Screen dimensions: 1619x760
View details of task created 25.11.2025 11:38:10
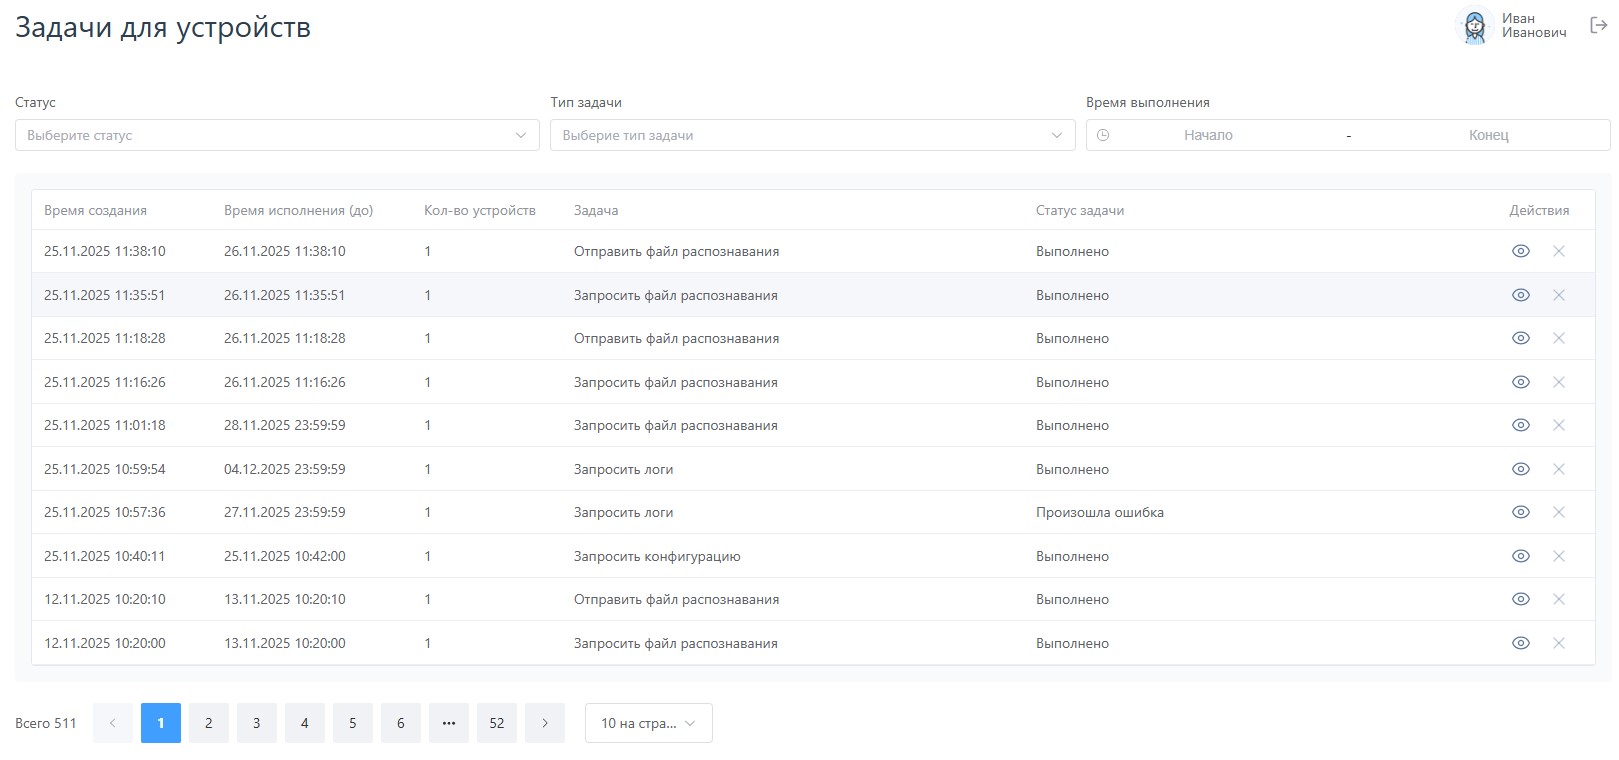(x=1520, y=251)
